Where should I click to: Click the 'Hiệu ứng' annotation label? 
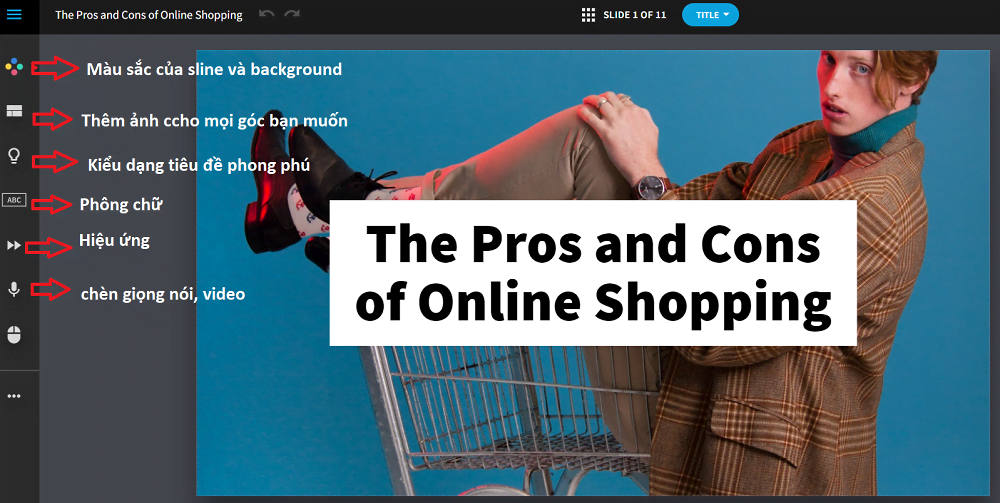click(x=114, y=240)
